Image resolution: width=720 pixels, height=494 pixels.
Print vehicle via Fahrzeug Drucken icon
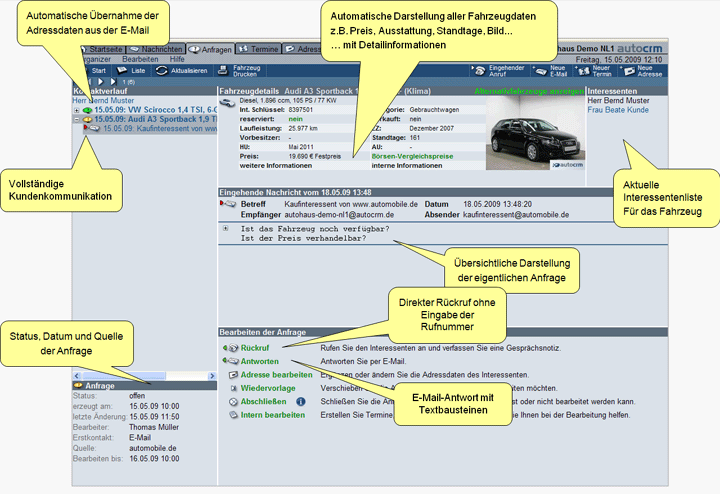point(223,70)
